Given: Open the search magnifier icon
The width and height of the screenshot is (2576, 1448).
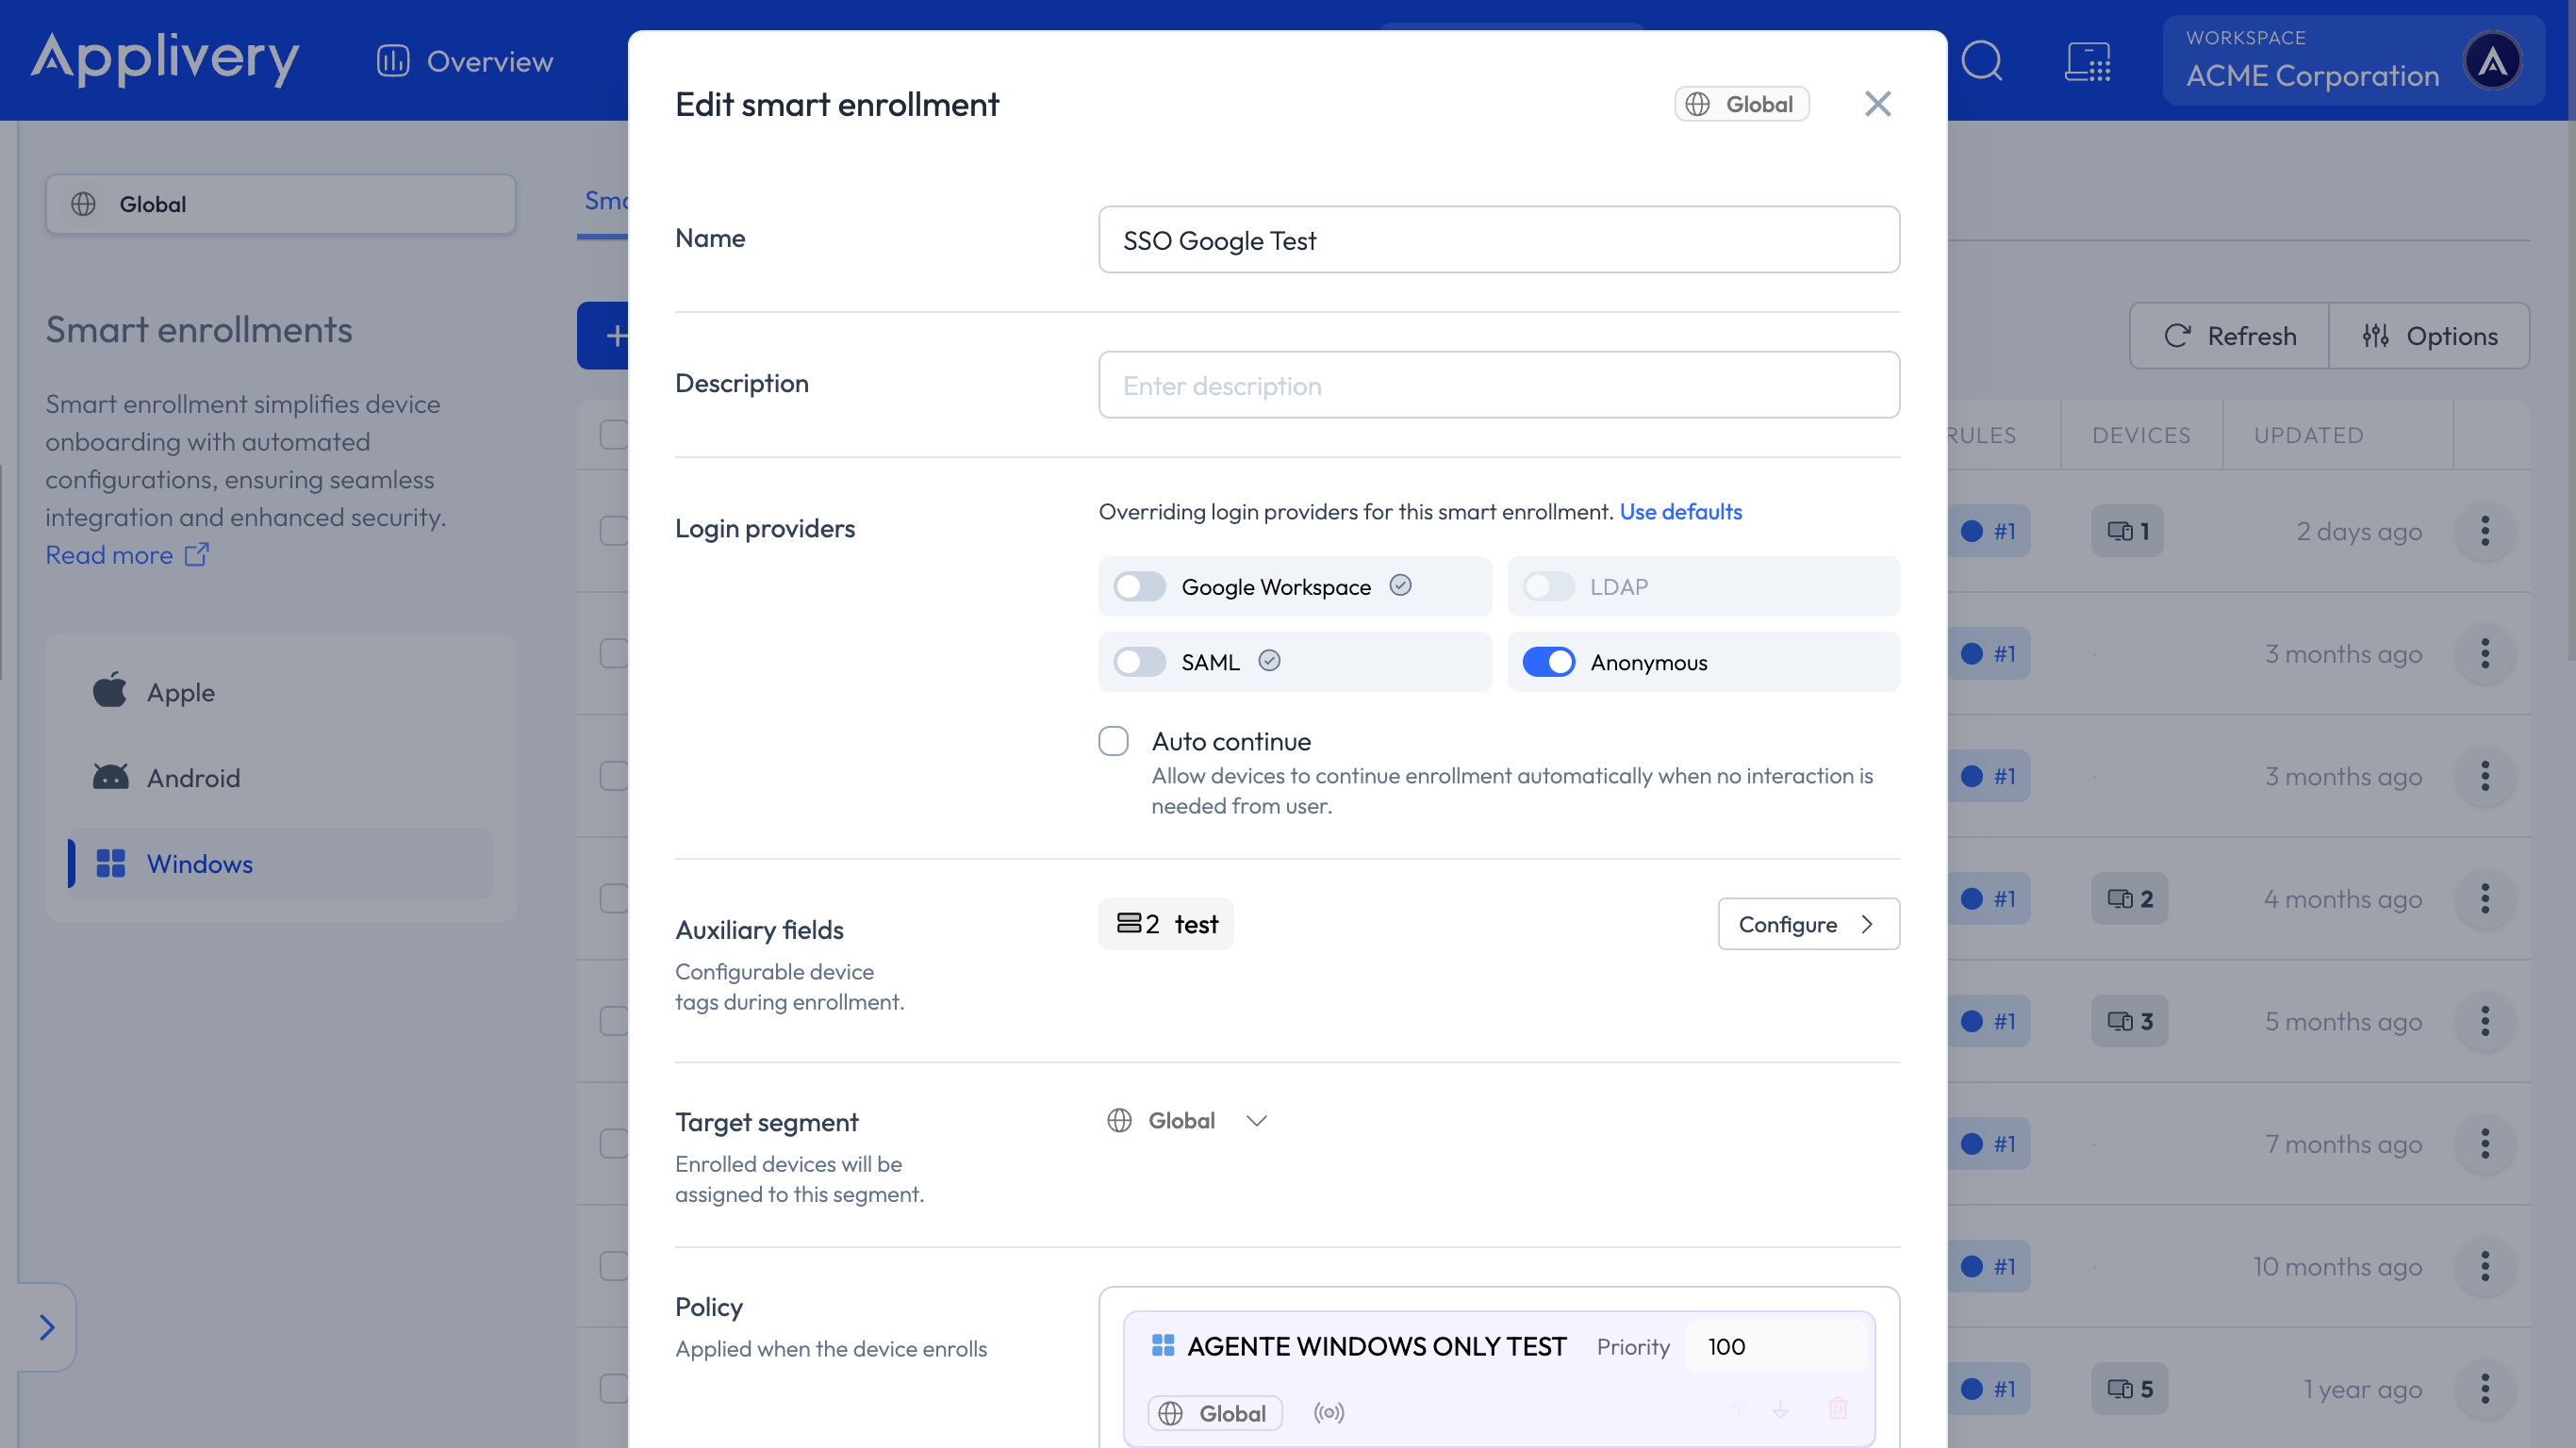Looking at the screenshot, I should (1981, 61).
